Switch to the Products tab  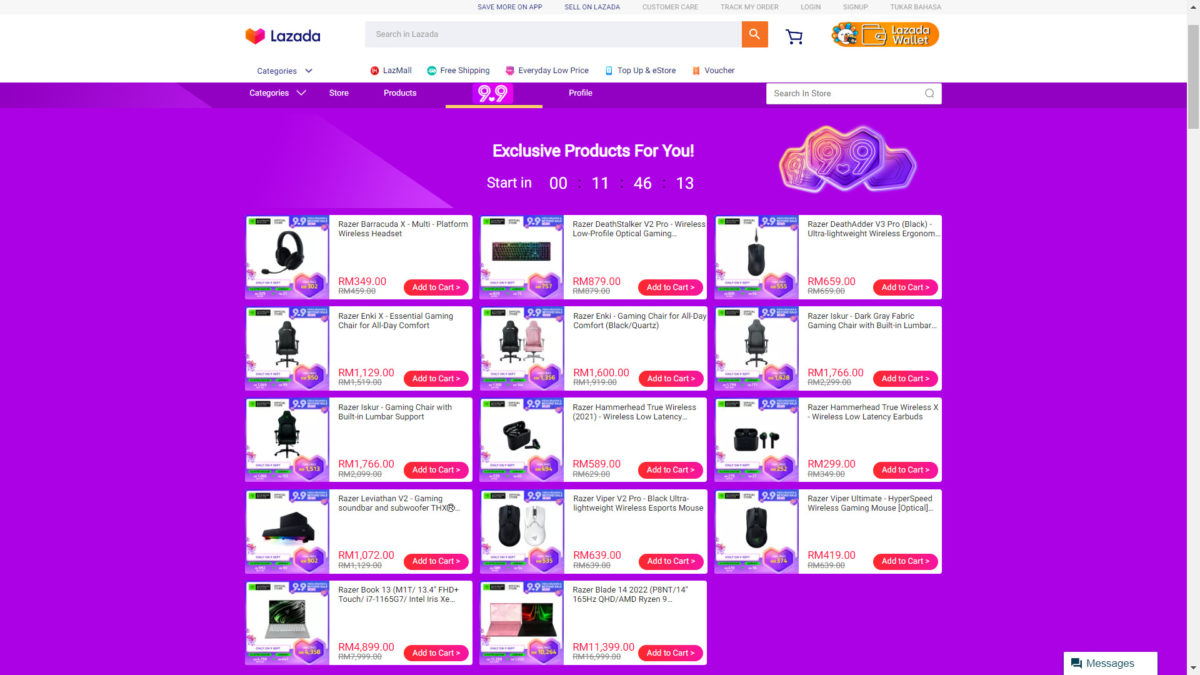[400, 93]
